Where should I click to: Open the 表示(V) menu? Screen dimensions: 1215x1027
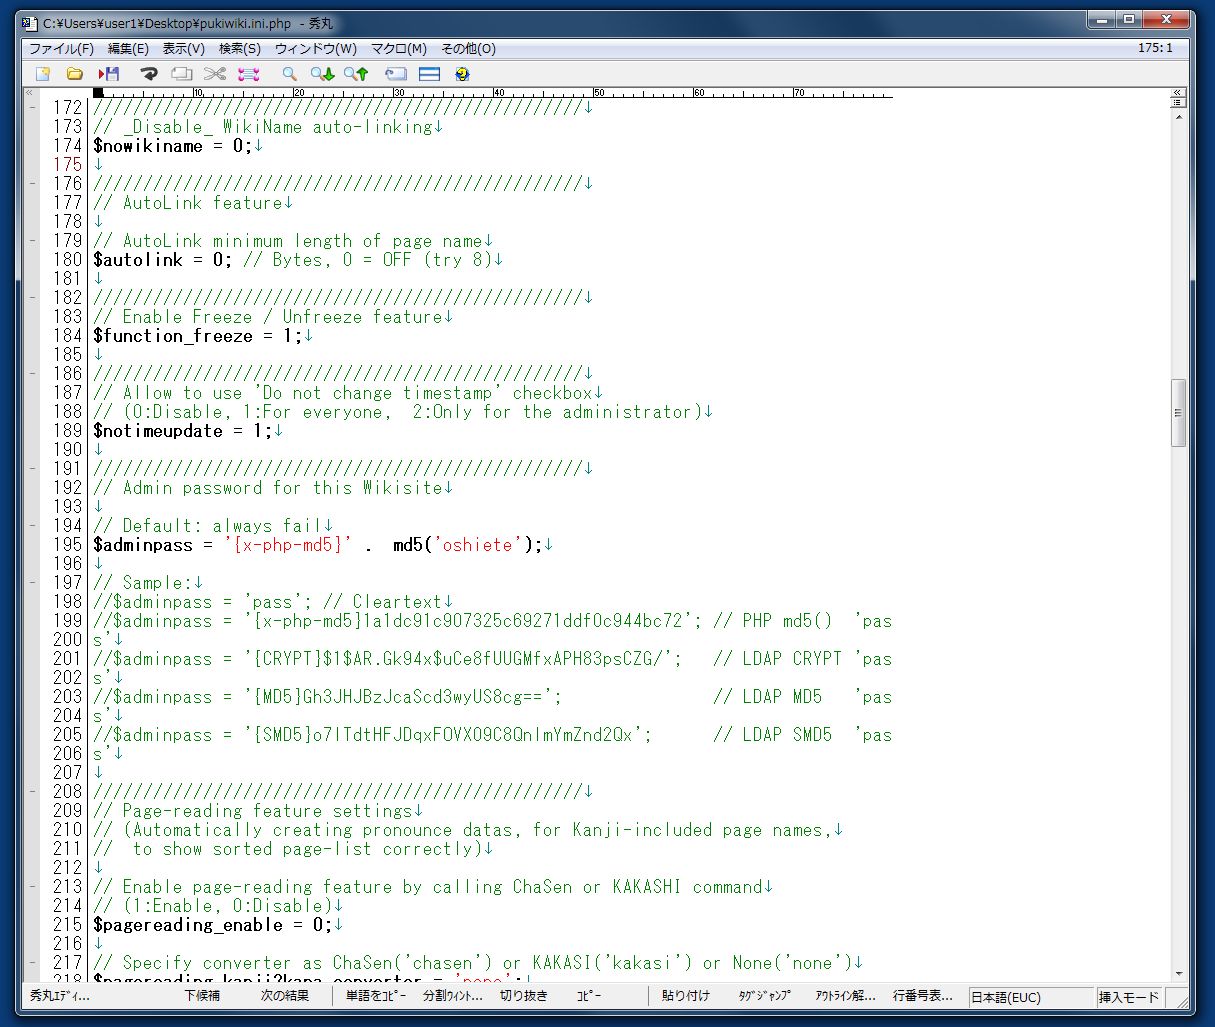tap(184, 48)
